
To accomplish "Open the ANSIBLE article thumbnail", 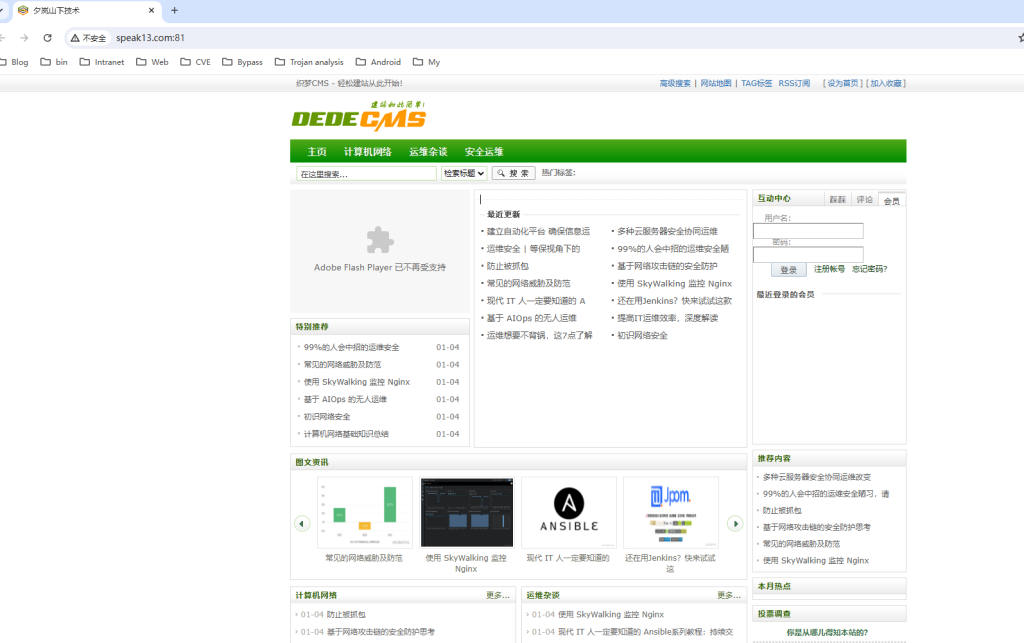I will [568, 512].
